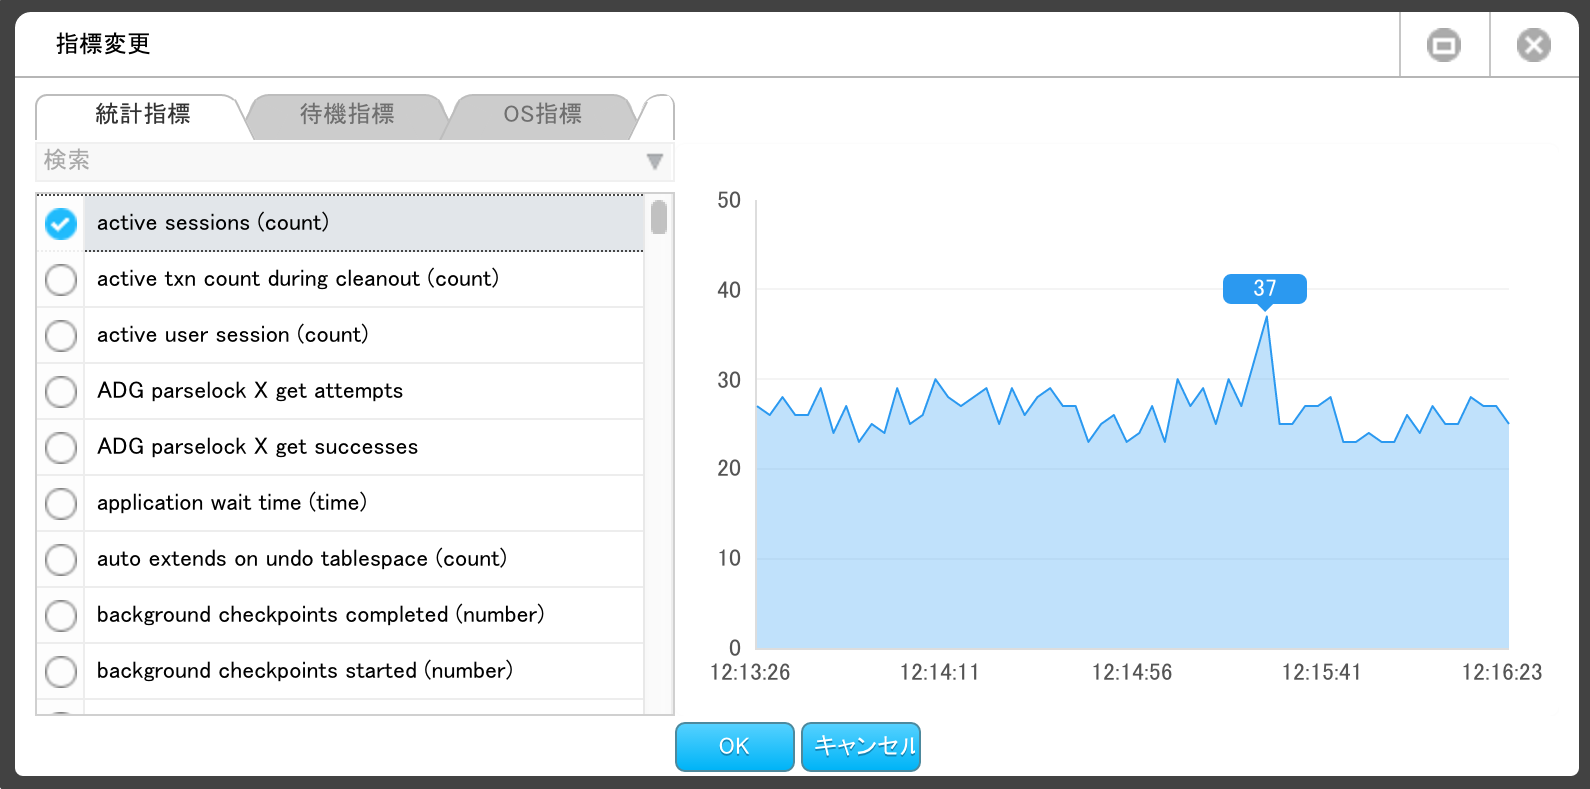
Task: Select background checkpoints started radio
Action: click(61, 671)
